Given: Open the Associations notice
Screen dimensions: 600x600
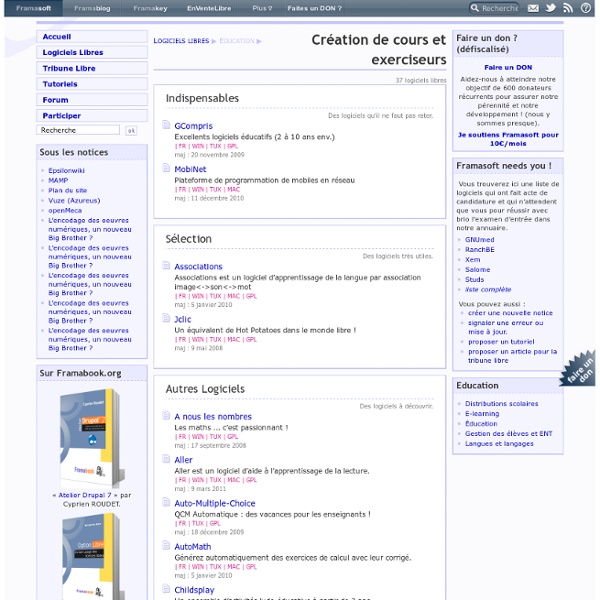Looking at the screenshot, I should click(198, 266).
